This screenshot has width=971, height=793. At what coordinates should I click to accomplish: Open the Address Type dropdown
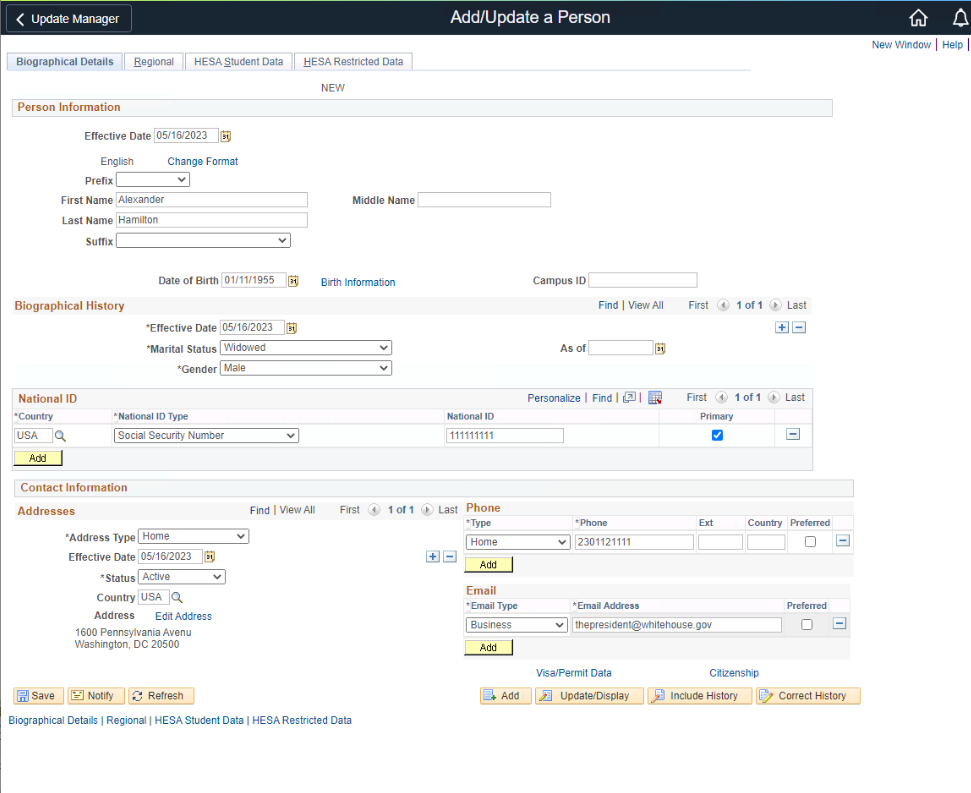tap(193, 536)
